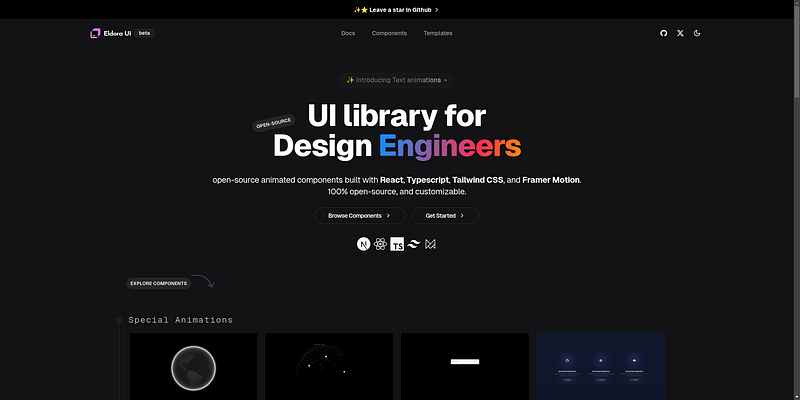Open the globe animation thumbnail
Viewport: 800px width, 400px height.
point(193,366)
